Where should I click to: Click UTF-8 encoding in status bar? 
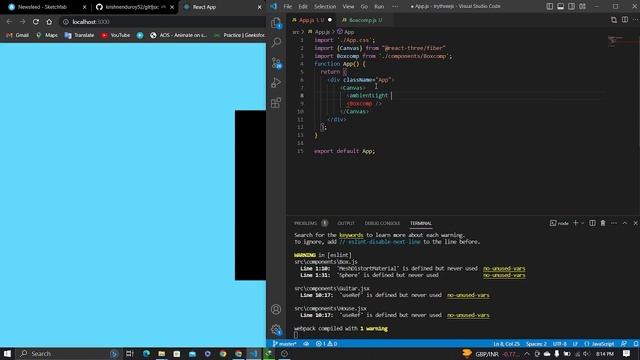pos(560,344)
